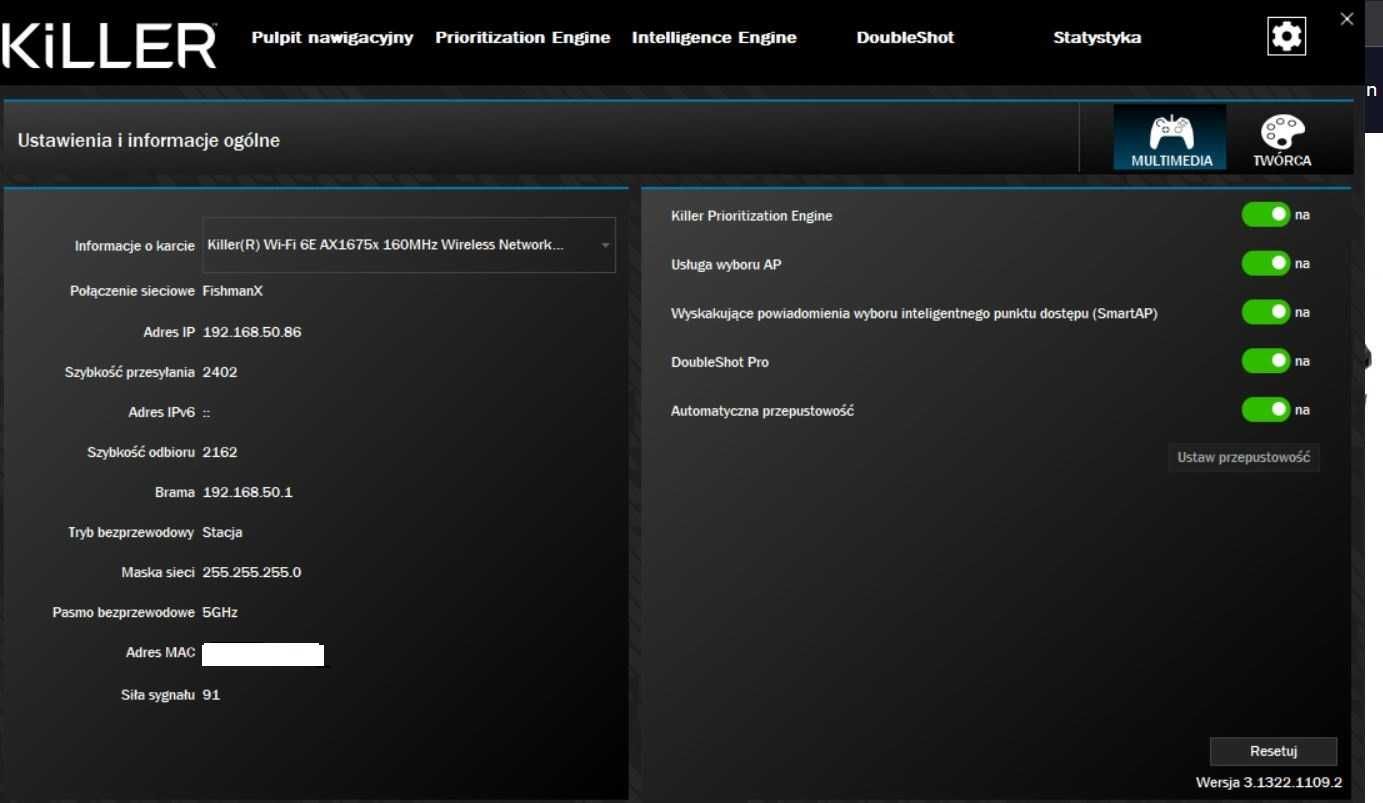Go to the Prioritization Engine tab

(x=523, y=38)
